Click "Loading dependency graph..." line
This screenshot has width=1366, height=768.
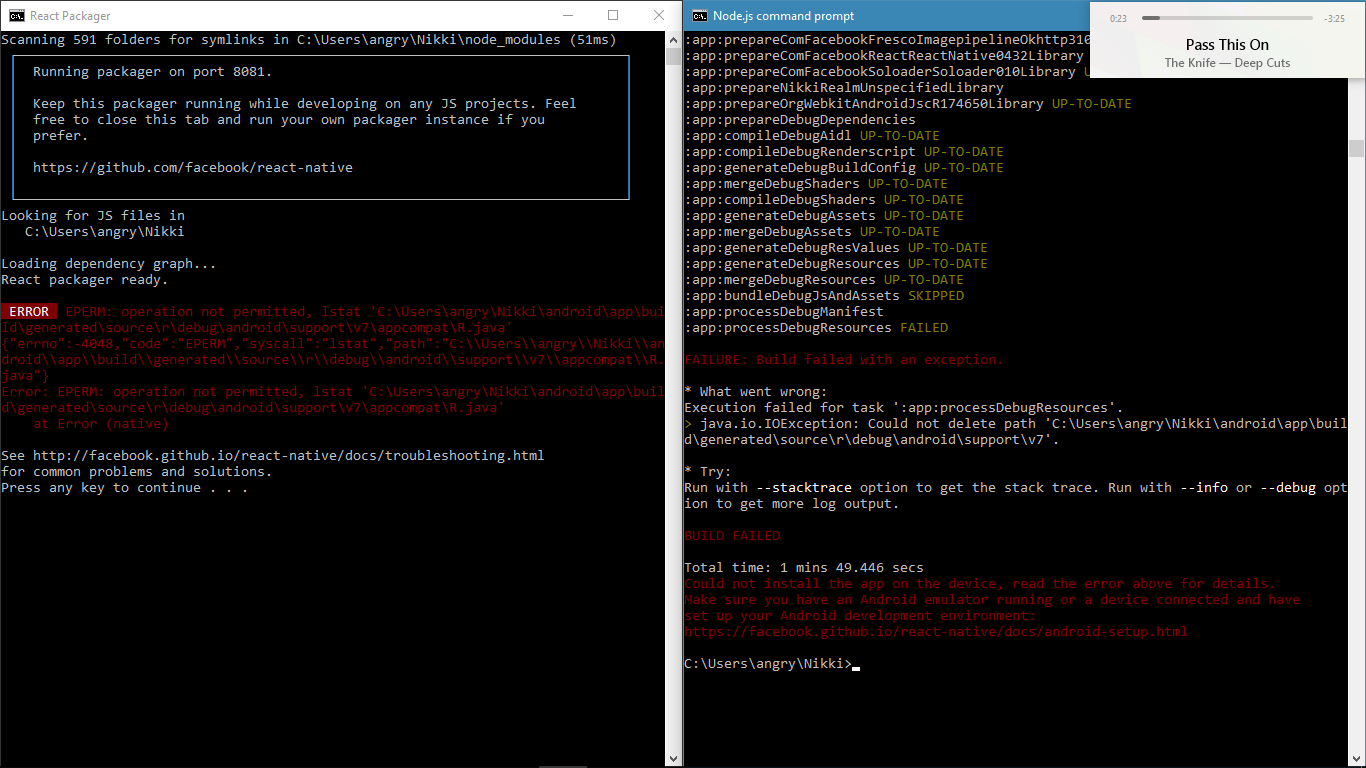[x=109, y=264]
